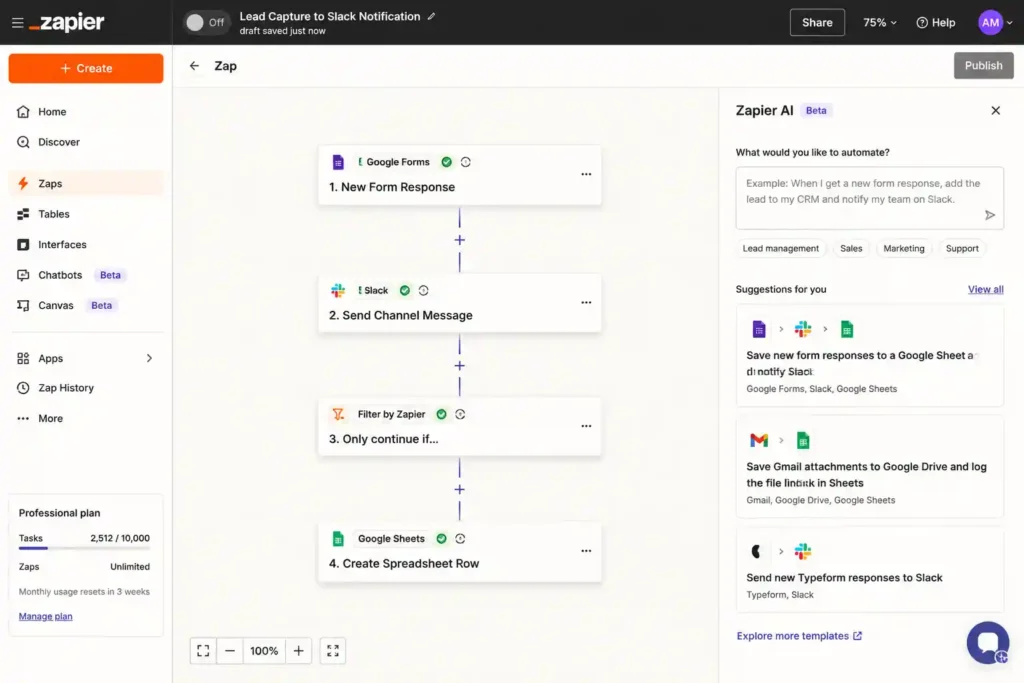The height and width of the screenshot is (683, 1024).
Task: Click the Share button
Action: [817, 22]
